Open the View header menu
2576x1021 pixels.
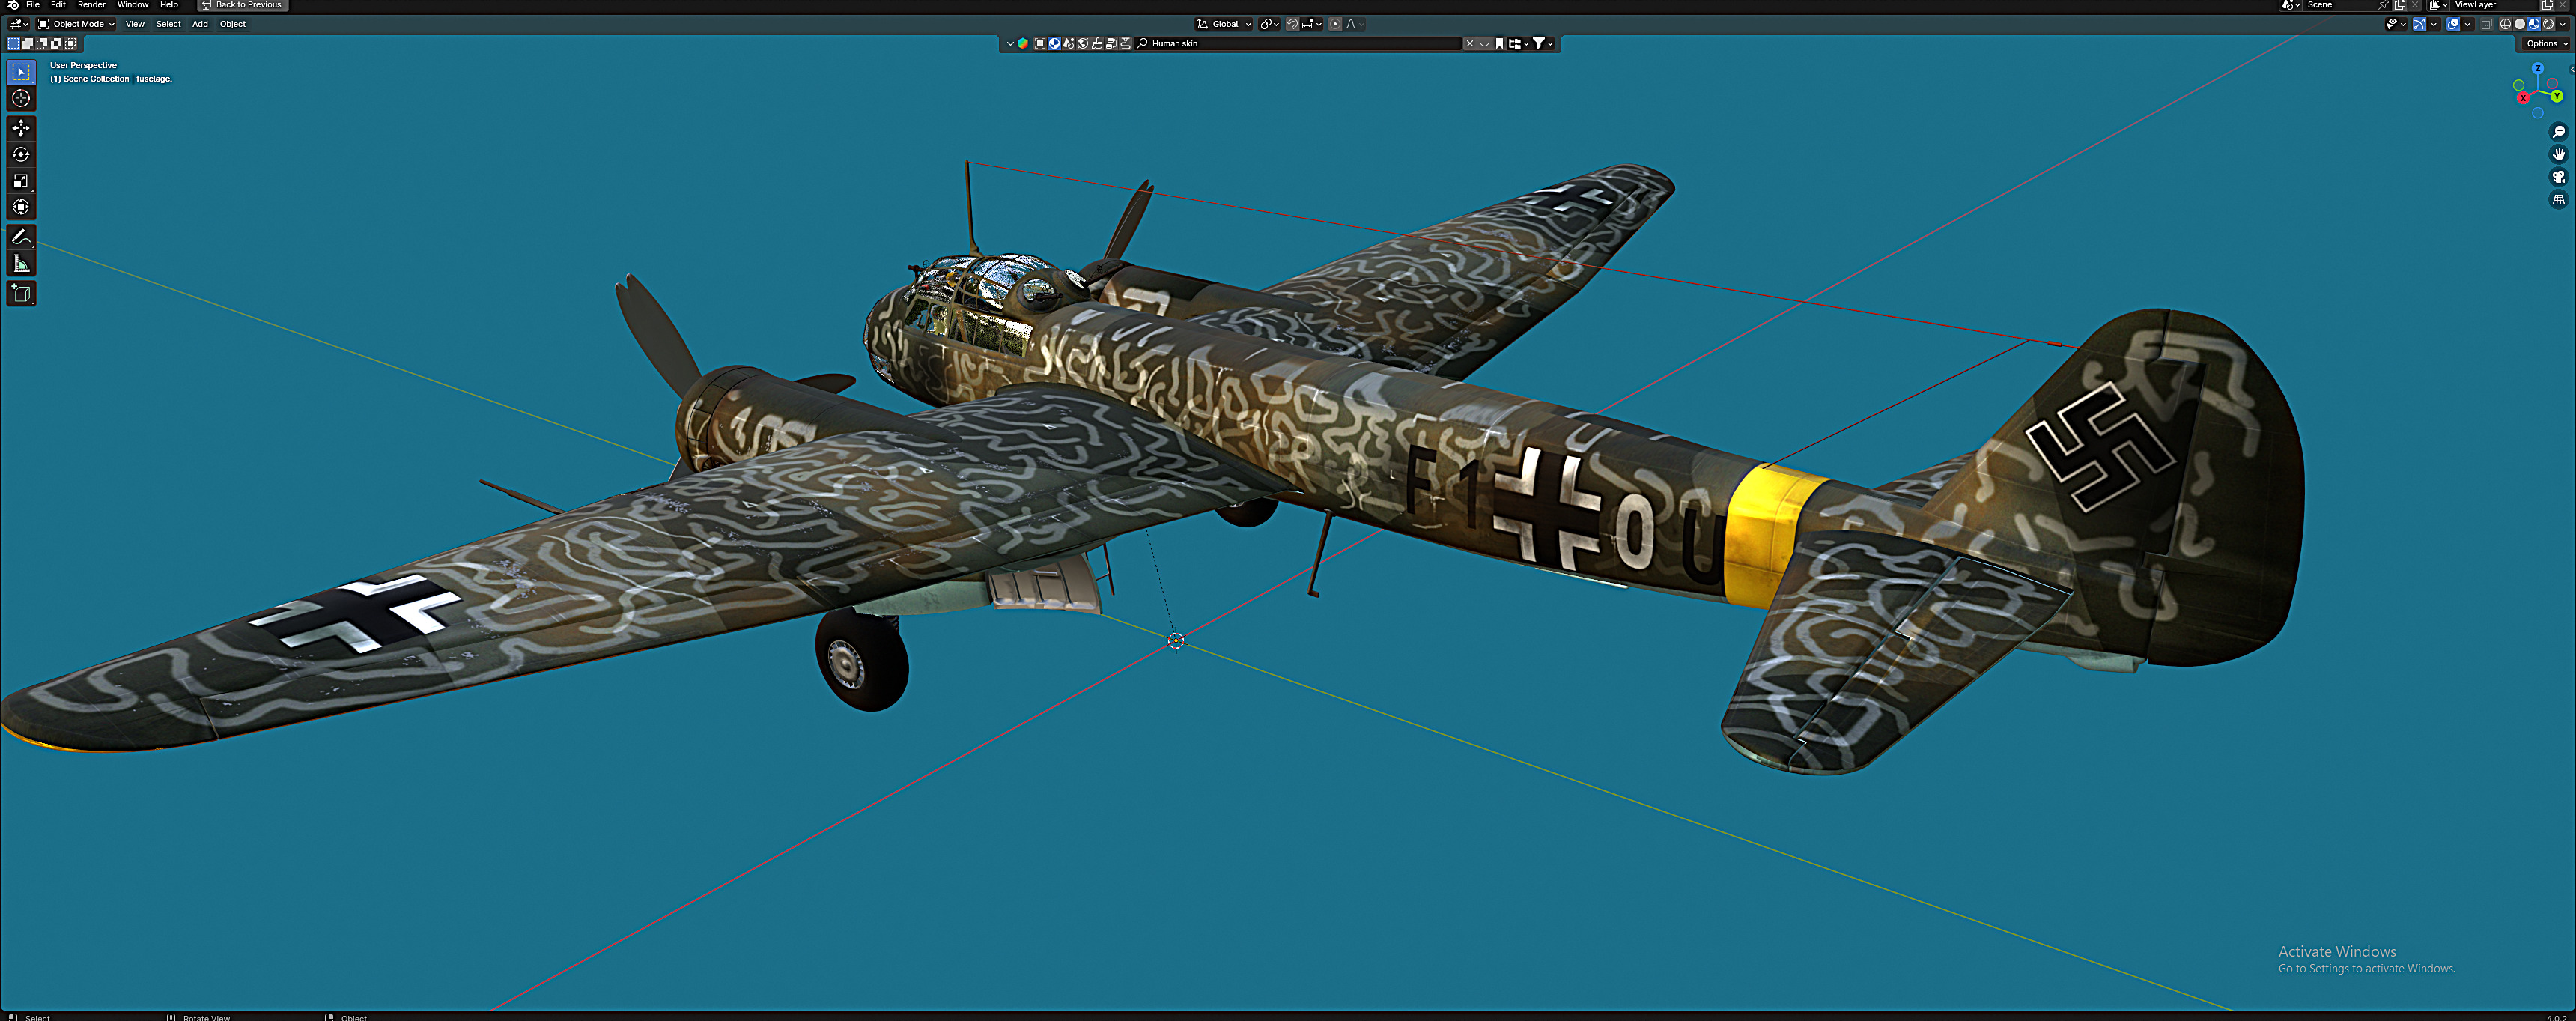[134, 24]
